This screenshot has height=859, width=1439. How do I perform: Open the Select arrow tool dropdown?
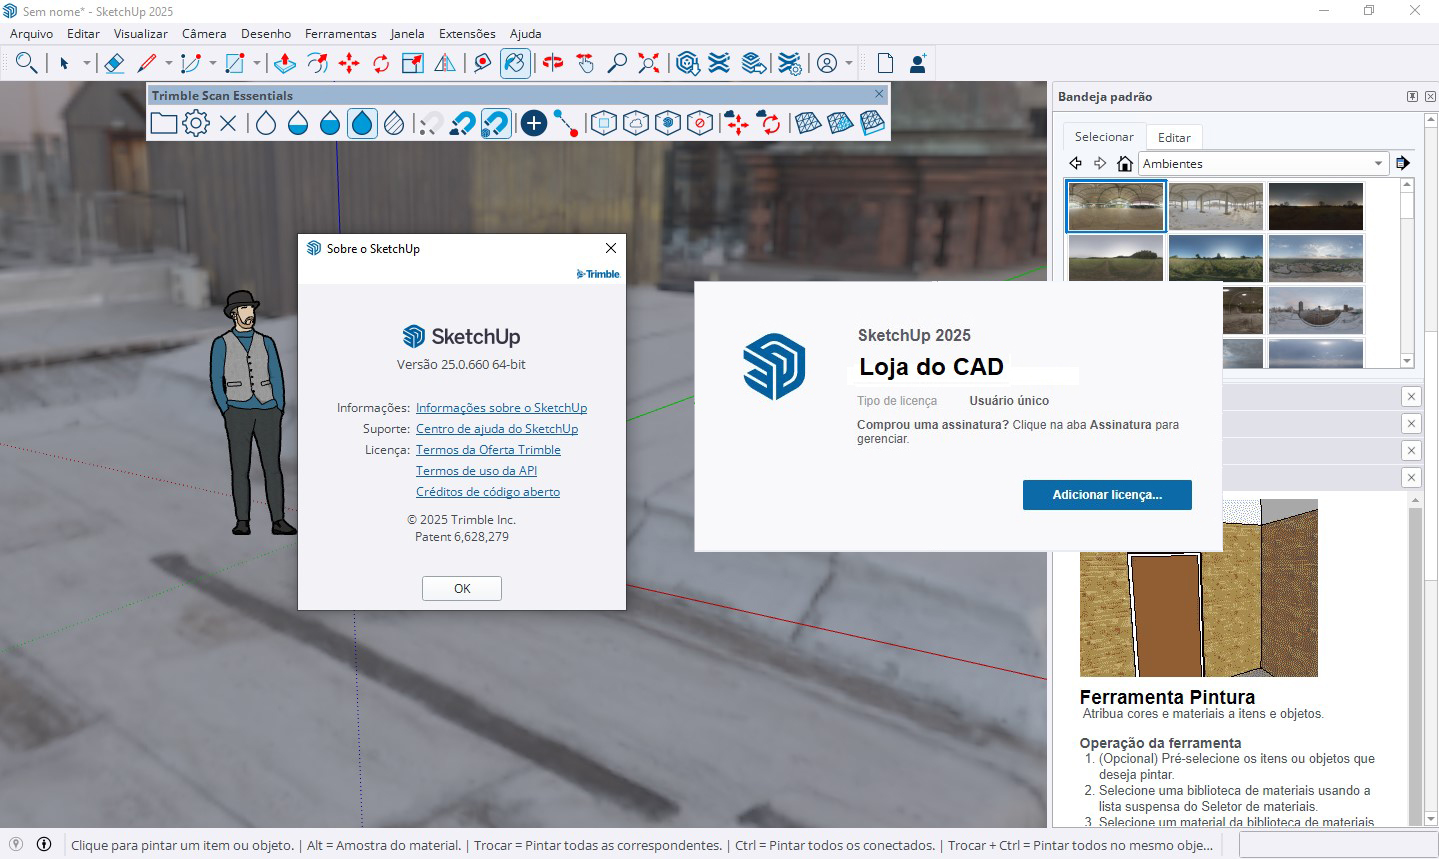click(87, 63)
